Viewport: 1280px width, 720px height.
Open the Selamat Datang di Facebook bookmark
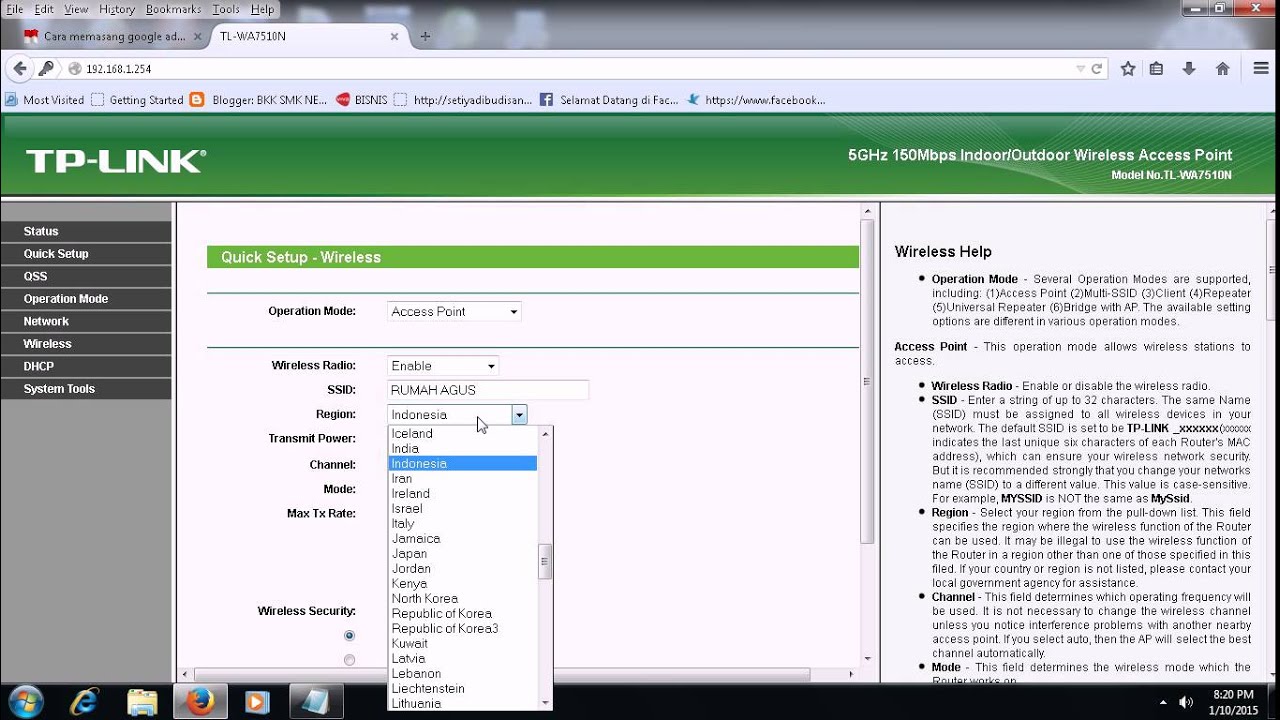pyautogui.click(x=608, y=100)
